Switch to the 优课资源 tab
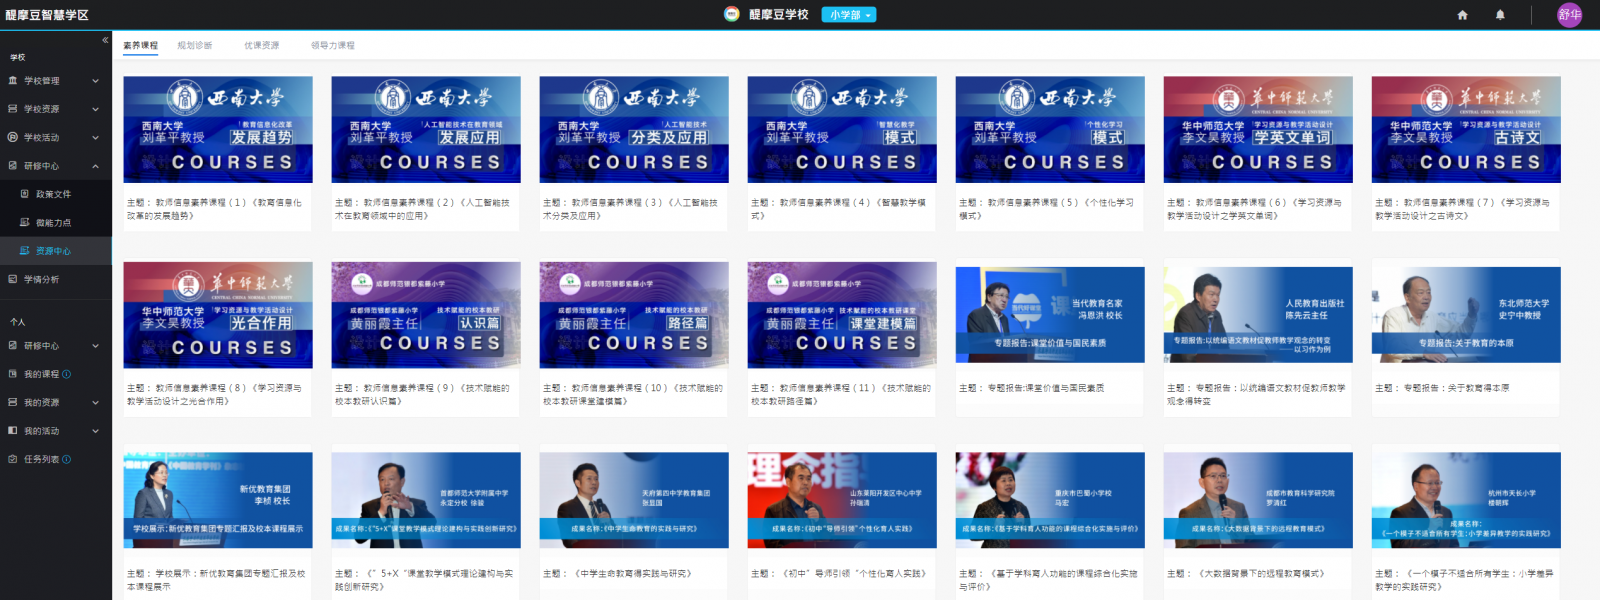Image resolution: width=1600 pixels, height=600 pixels. 262,46
